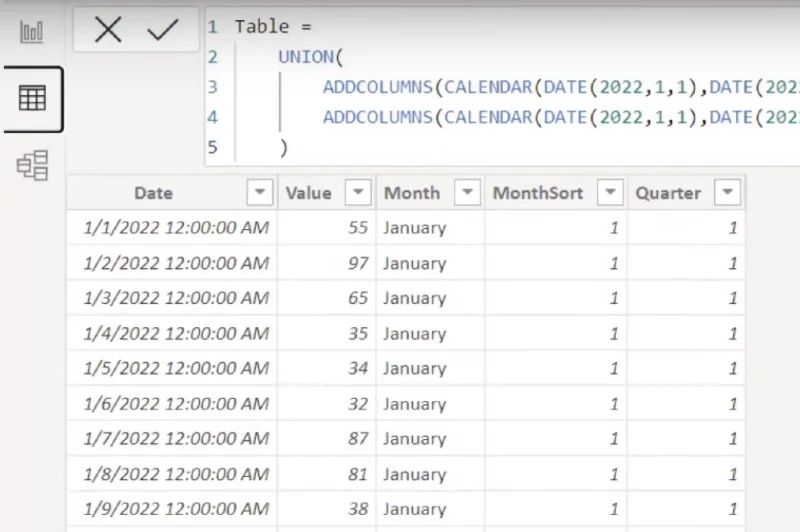Select the Value cell 55
This screenshot has height=532, width=800.
tap(327, 227)
